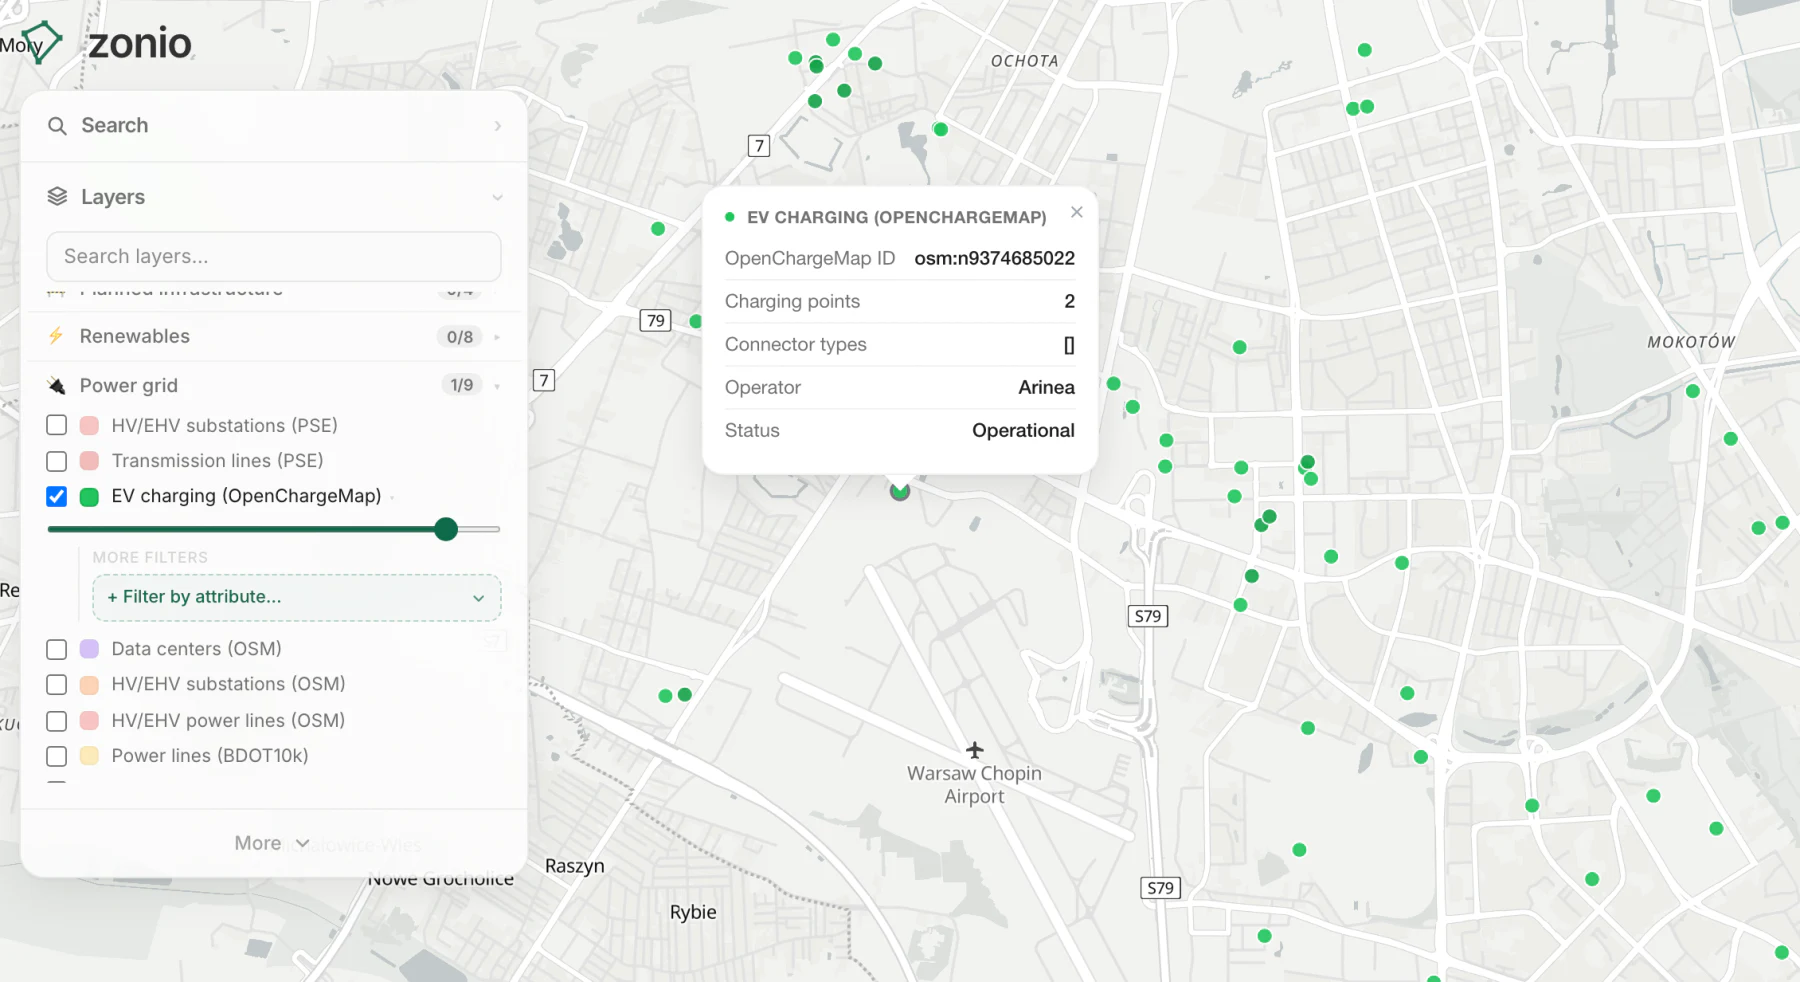Click the Search panel header
The image size is (1800, 982).
(274, 126)
